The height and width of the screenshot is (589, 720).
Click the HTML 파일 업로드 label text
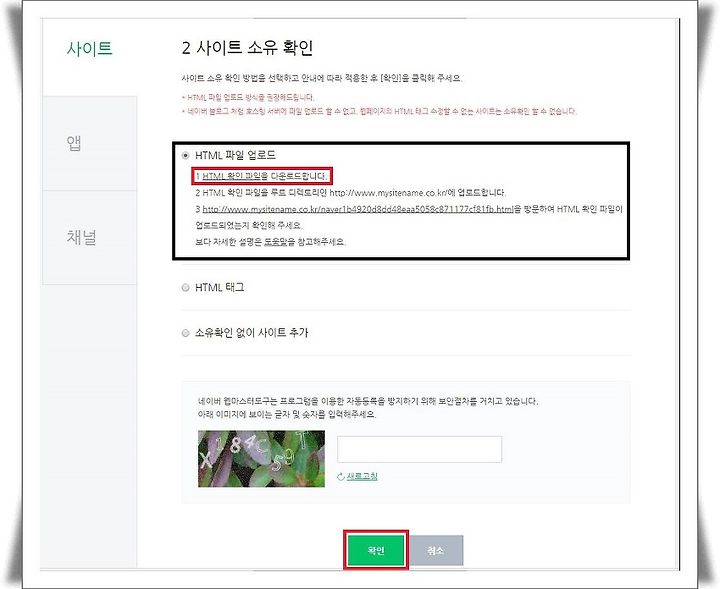(x=235, y=155)
